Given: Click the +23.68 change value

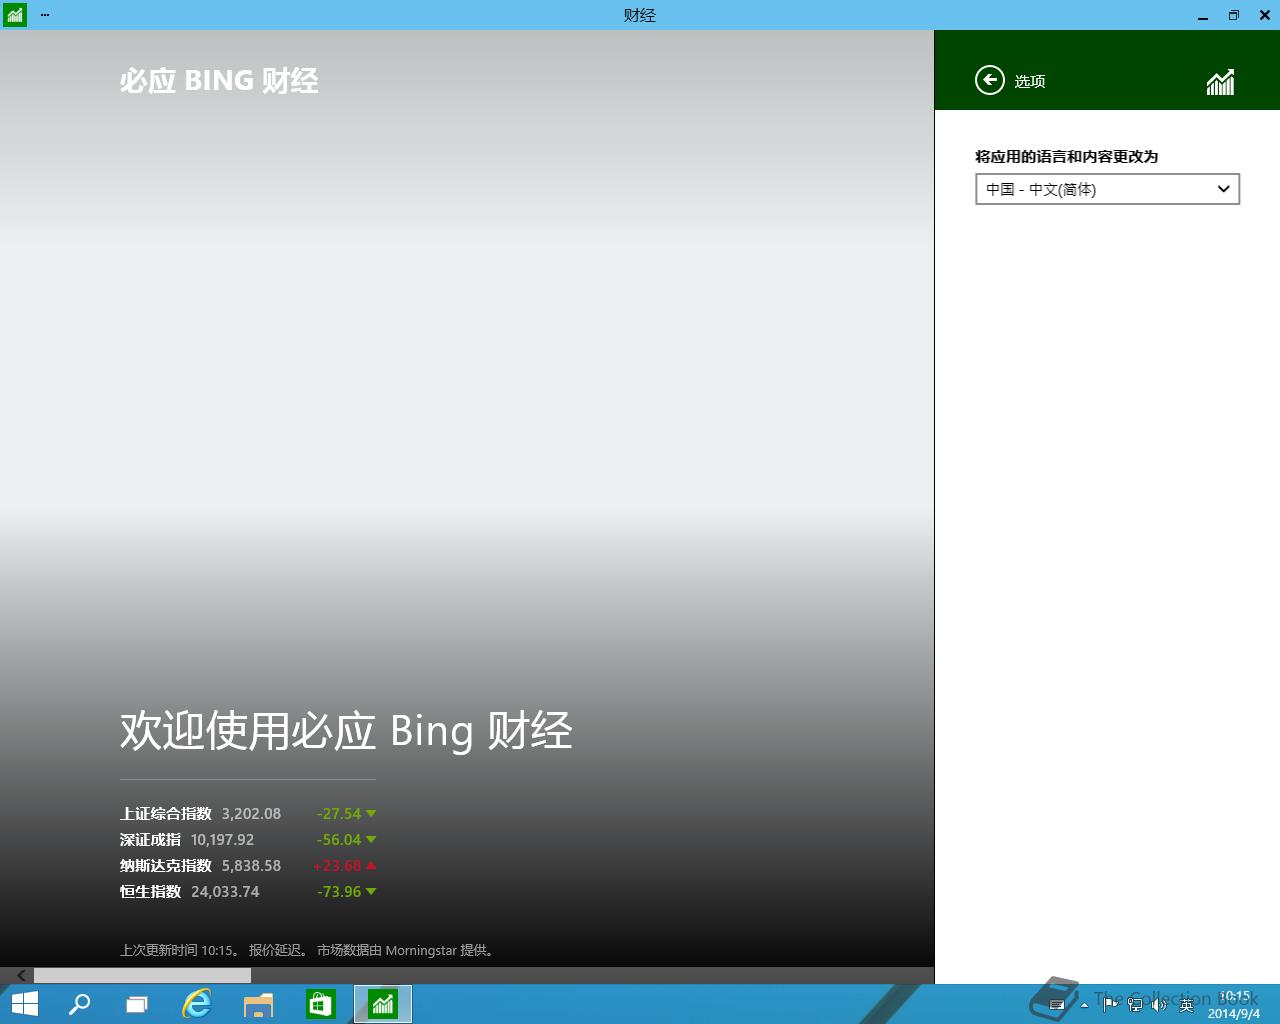Looking at the screenshot, I should pos(337,866).
